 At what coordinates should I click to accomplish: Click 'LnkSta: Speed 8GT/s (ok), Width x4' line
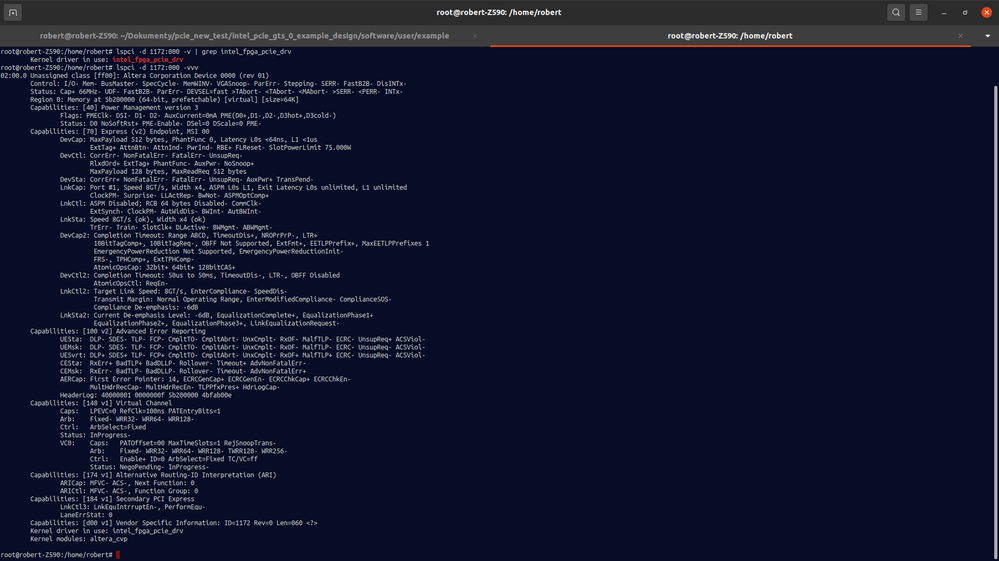(133, 219)
